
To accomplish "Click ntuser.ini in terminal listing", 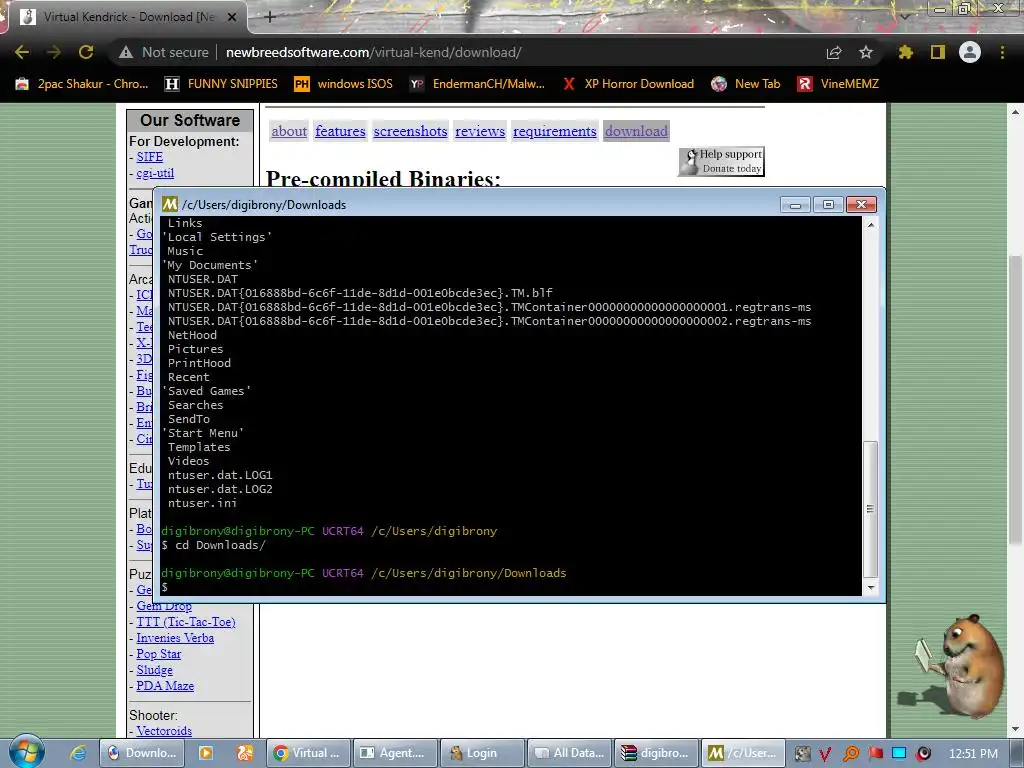I will 202,503.
